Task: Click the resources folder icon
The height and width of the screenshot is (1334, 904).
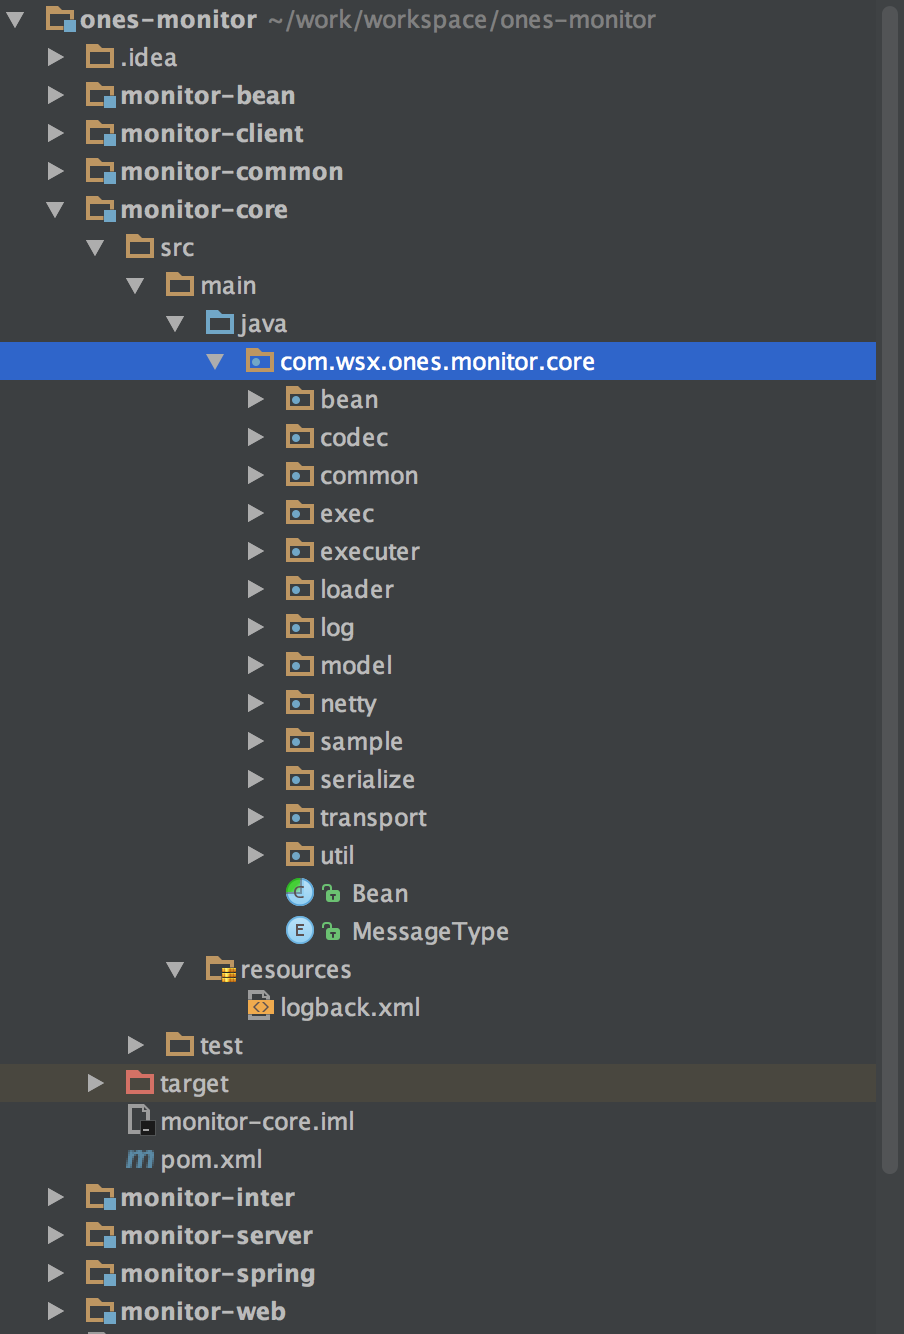Action: (x=220, y=968)
